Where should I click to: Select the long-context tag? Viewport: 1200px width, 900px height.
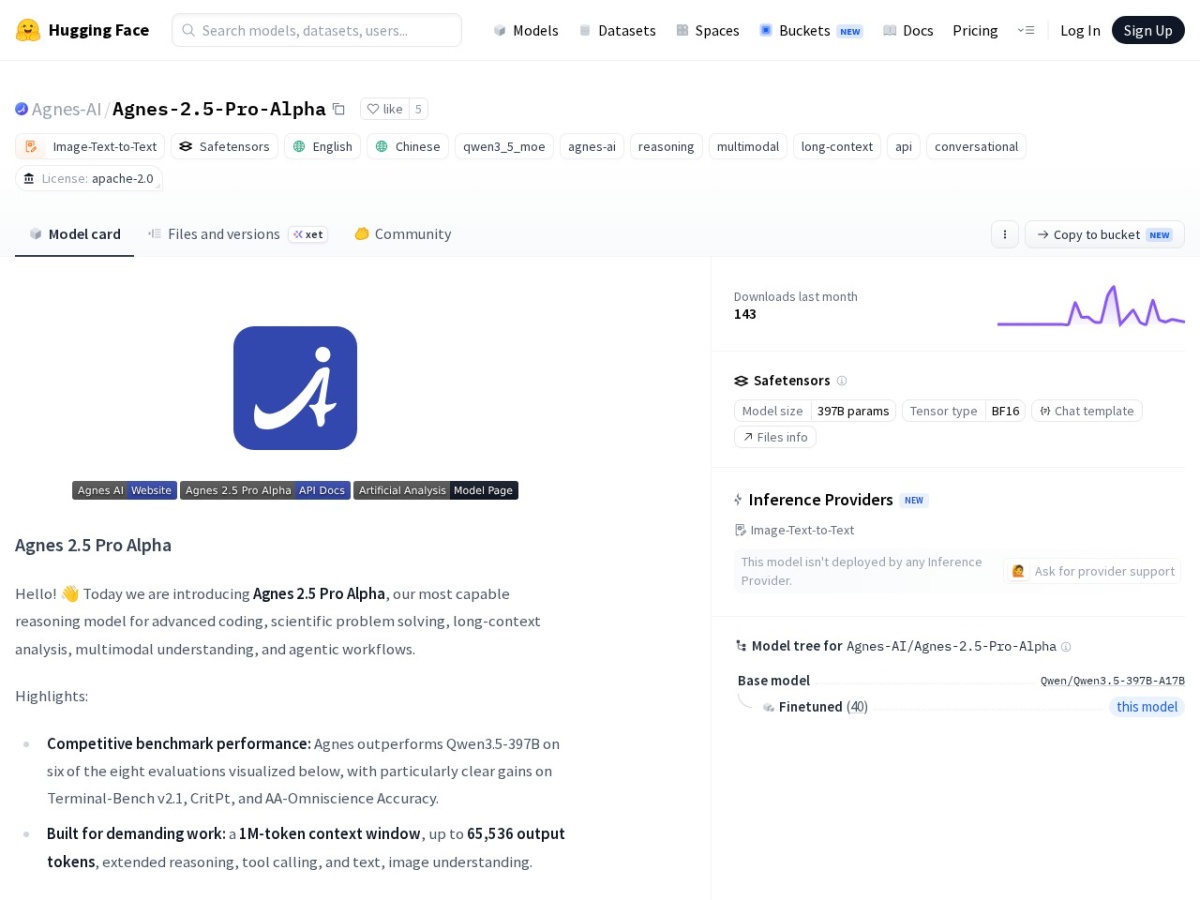(x=837, y=147)
